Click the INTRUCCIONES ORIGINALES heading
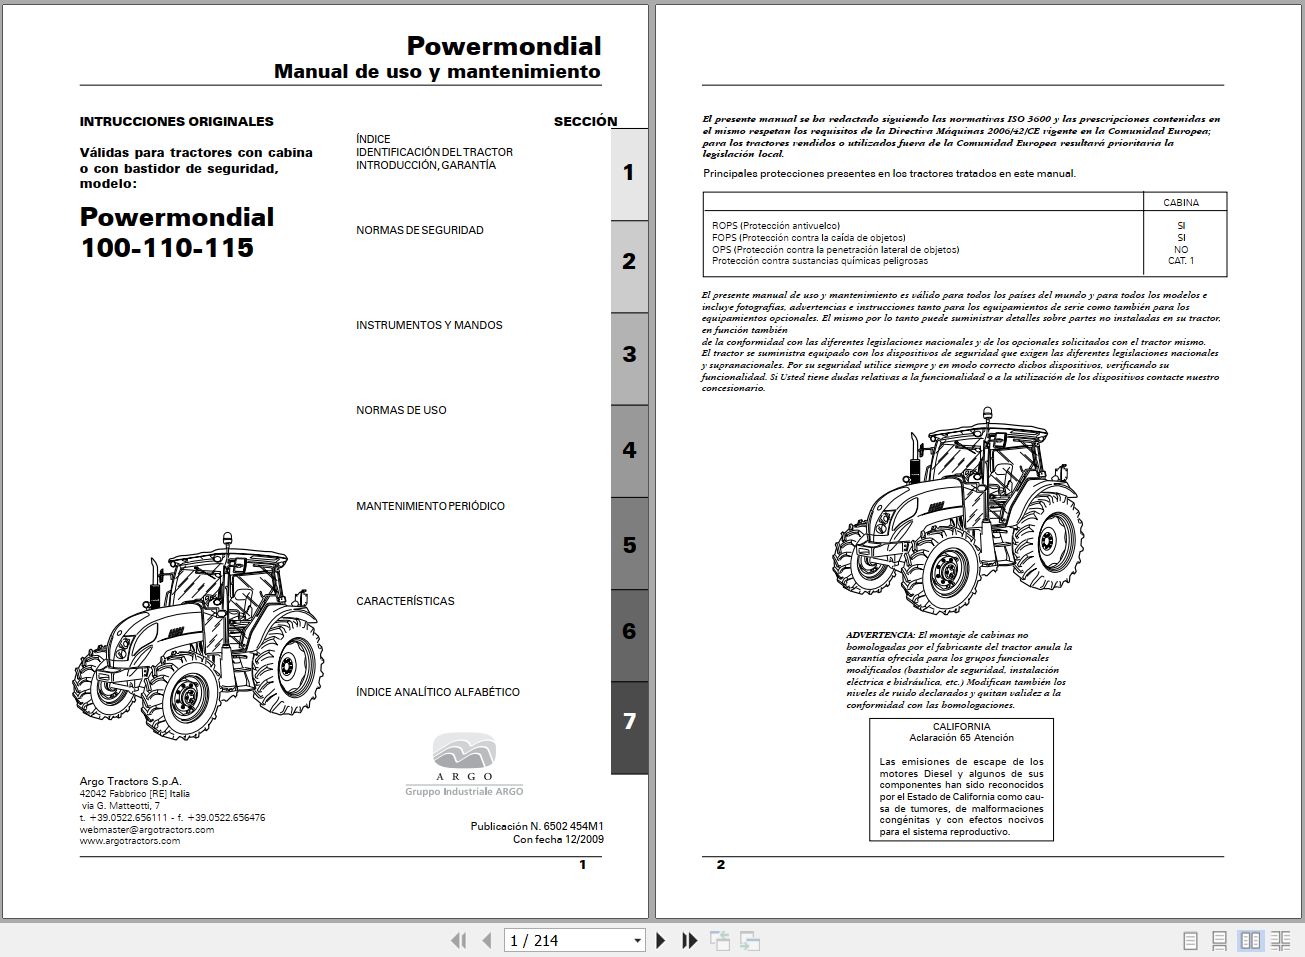1305x957 pixels. pos(177,121)
